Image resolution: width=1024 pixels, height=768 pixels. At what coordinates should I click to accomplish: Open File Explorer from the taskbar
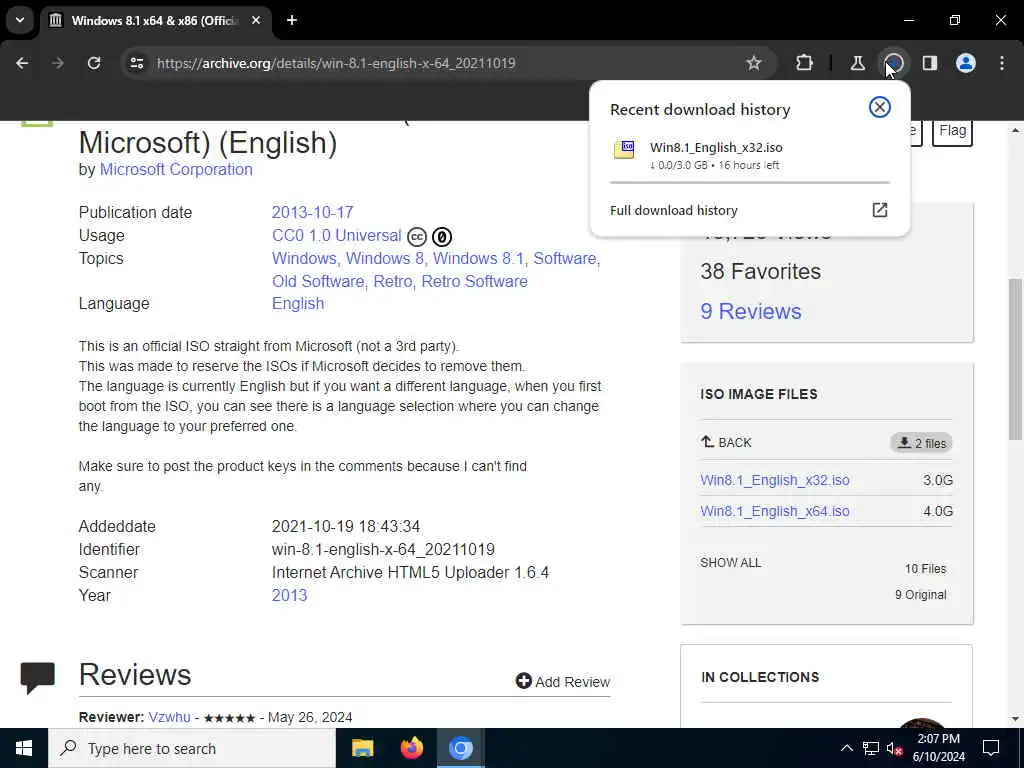point(362,748)
